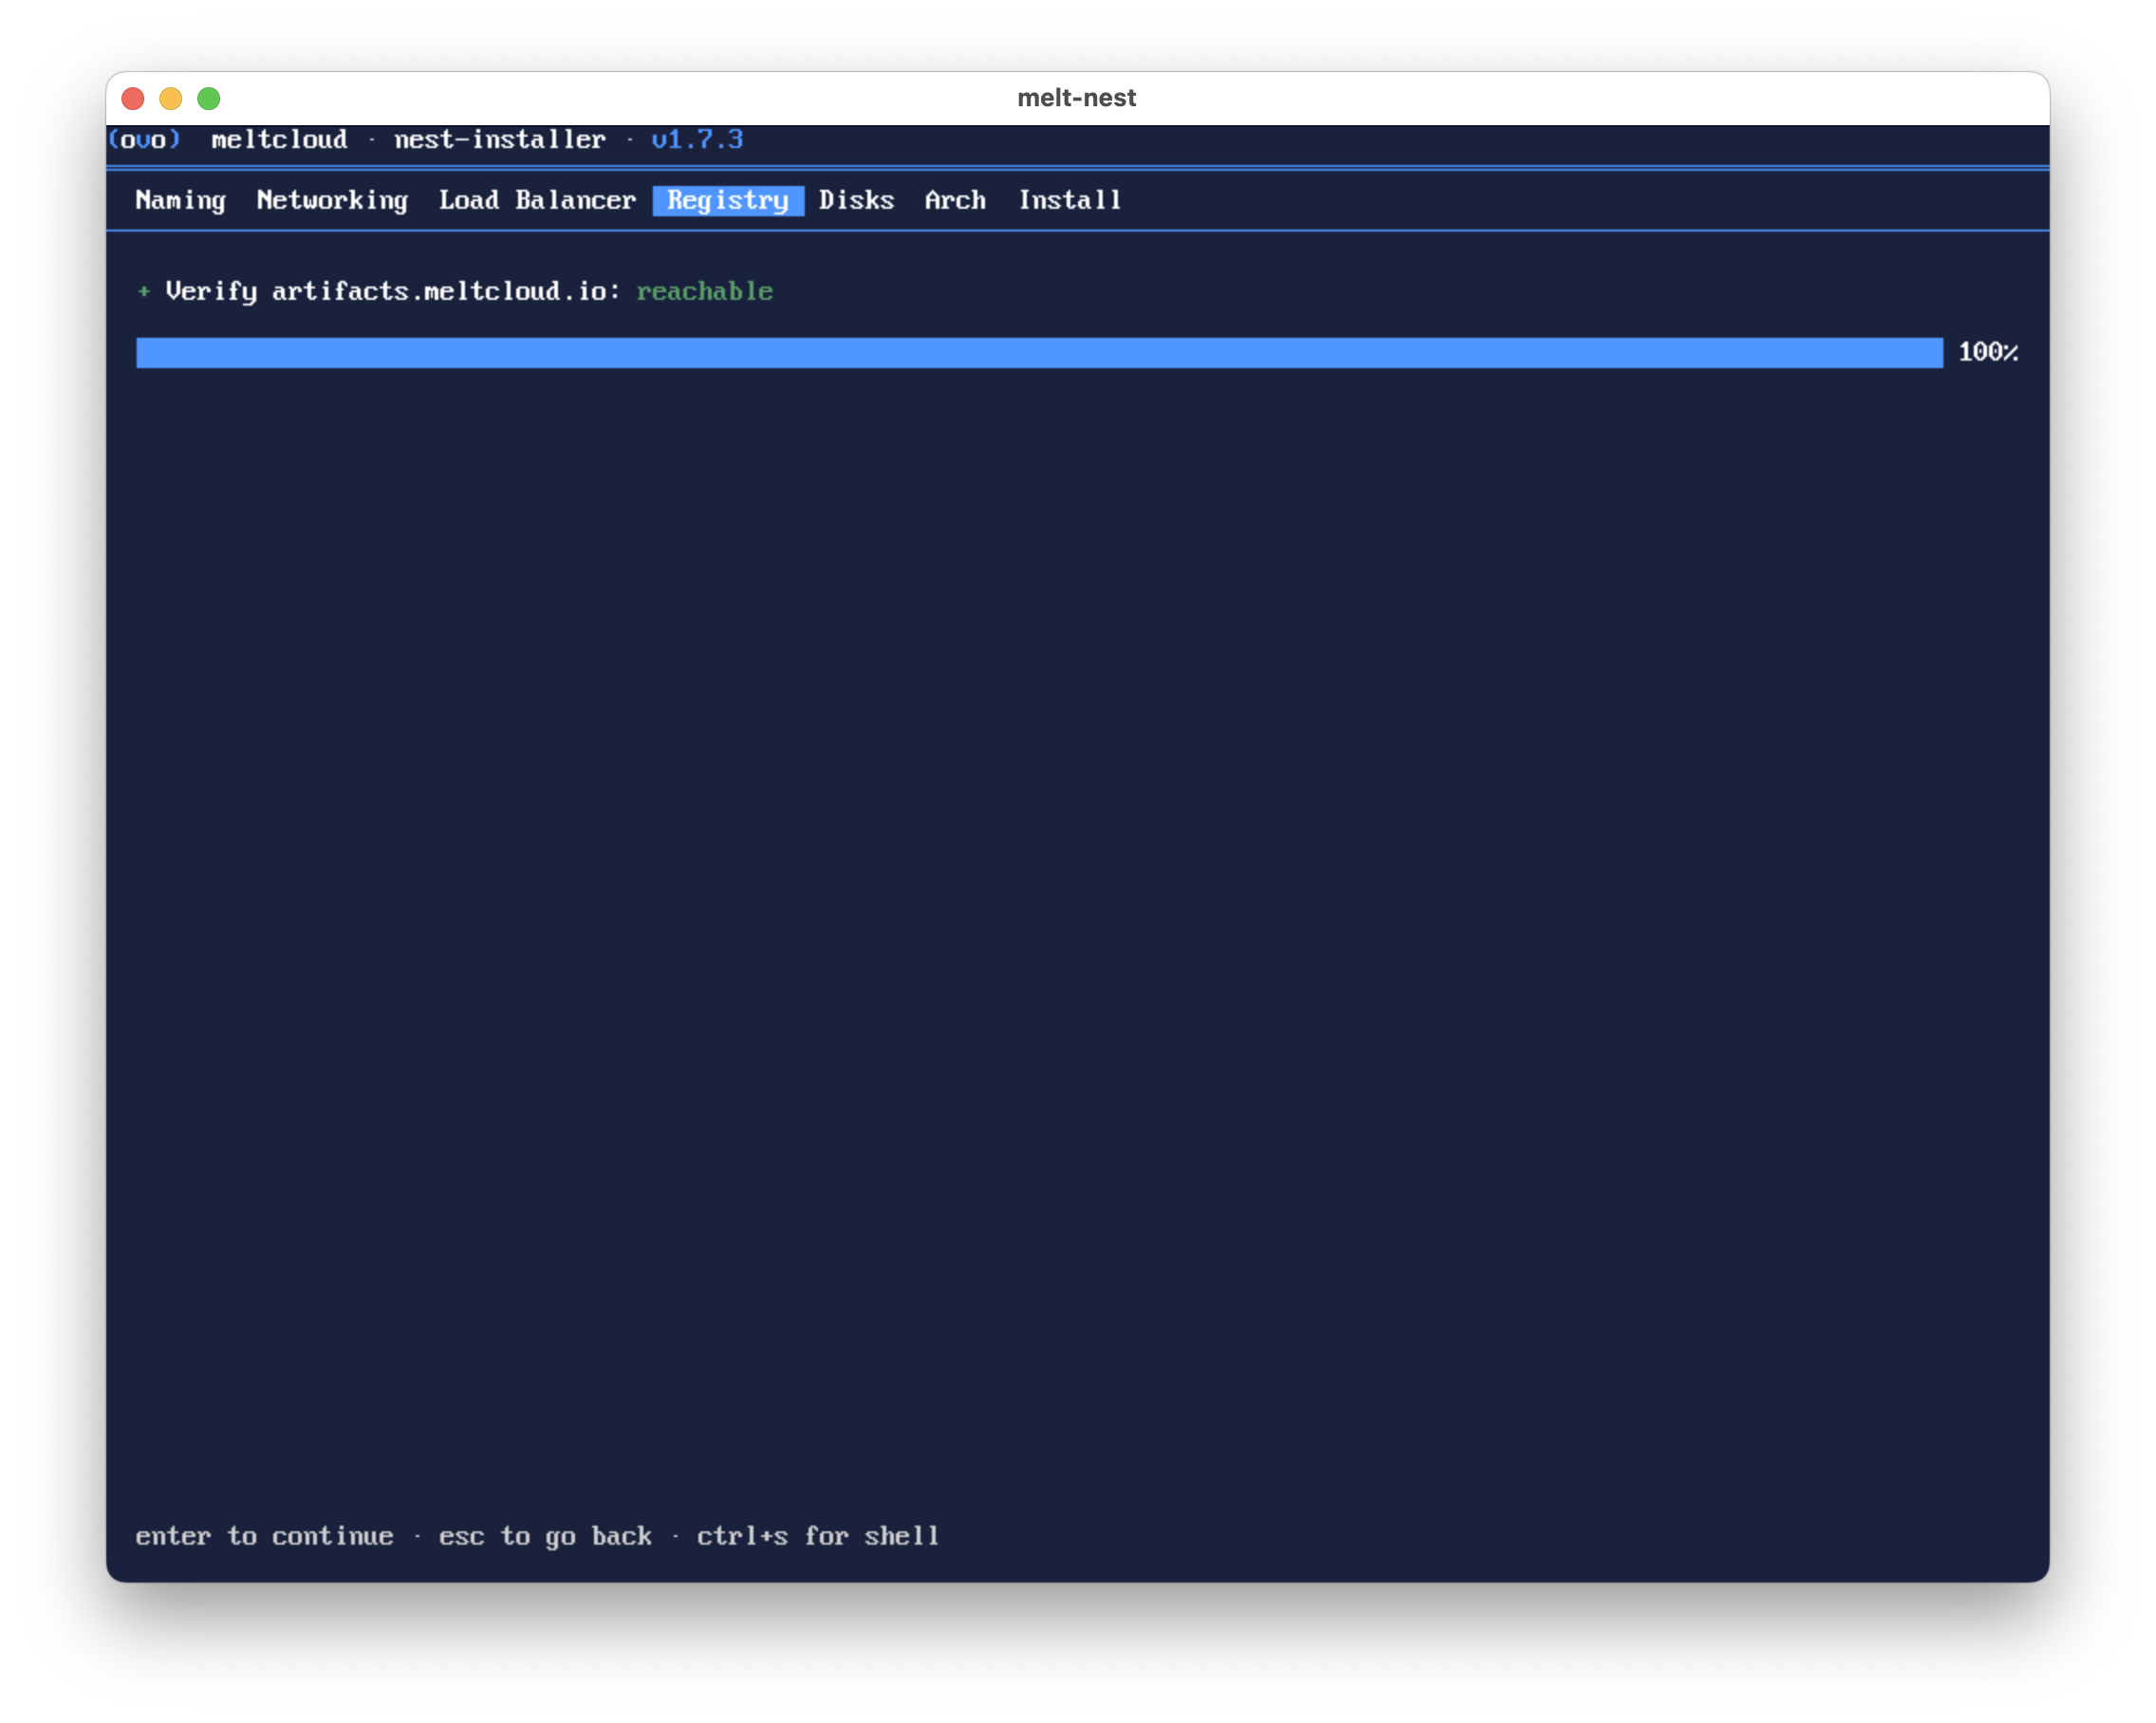The height and width of the screenshot is (1723, 2156).
Task: Click the (ovo) owl logo
Action: pos(145,139)
